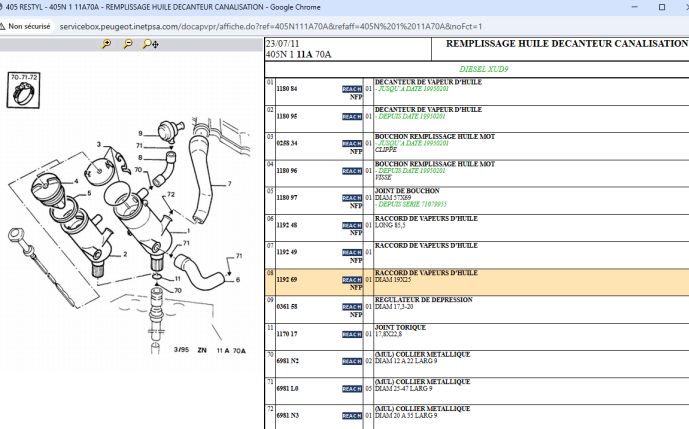Show REACH details for part 1170 17

point(352,334)
